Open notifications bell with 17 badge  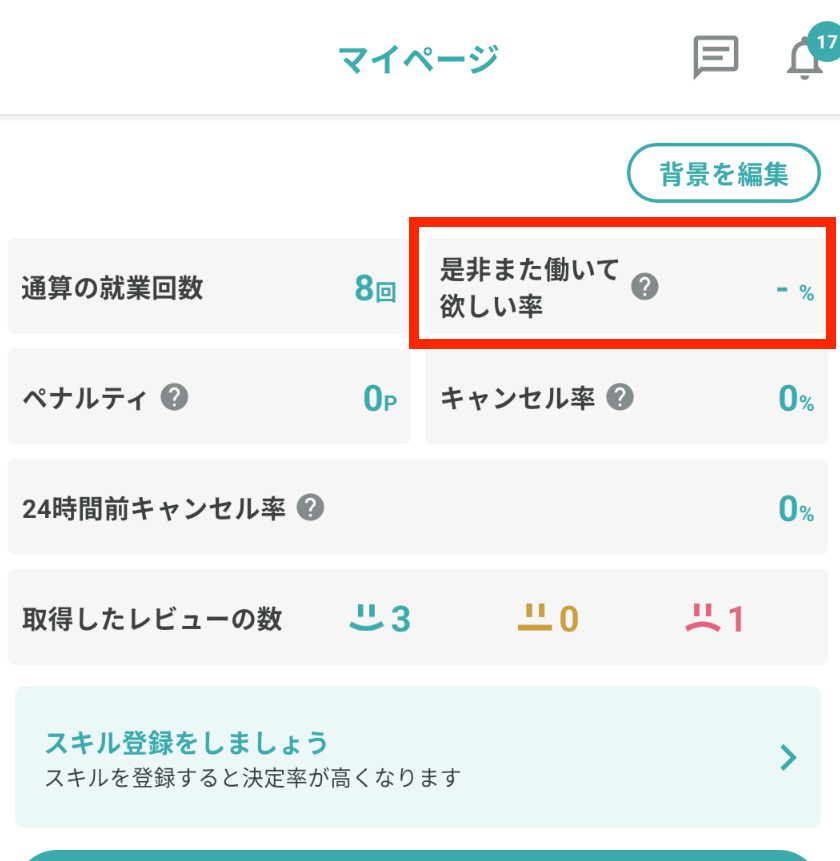tap(806, 60)
